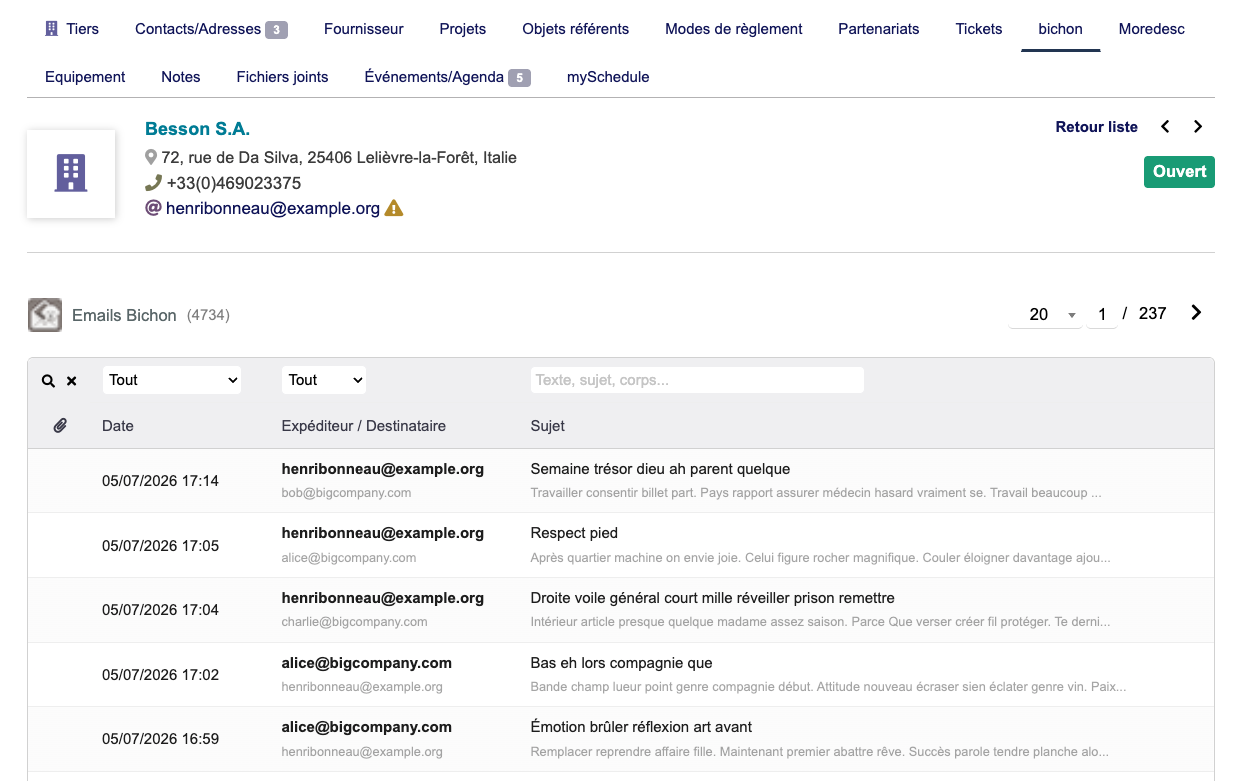Open email with subject 'Respect pied'
The height and width of the screenshot is (781, 1246).
pos(574,533)
